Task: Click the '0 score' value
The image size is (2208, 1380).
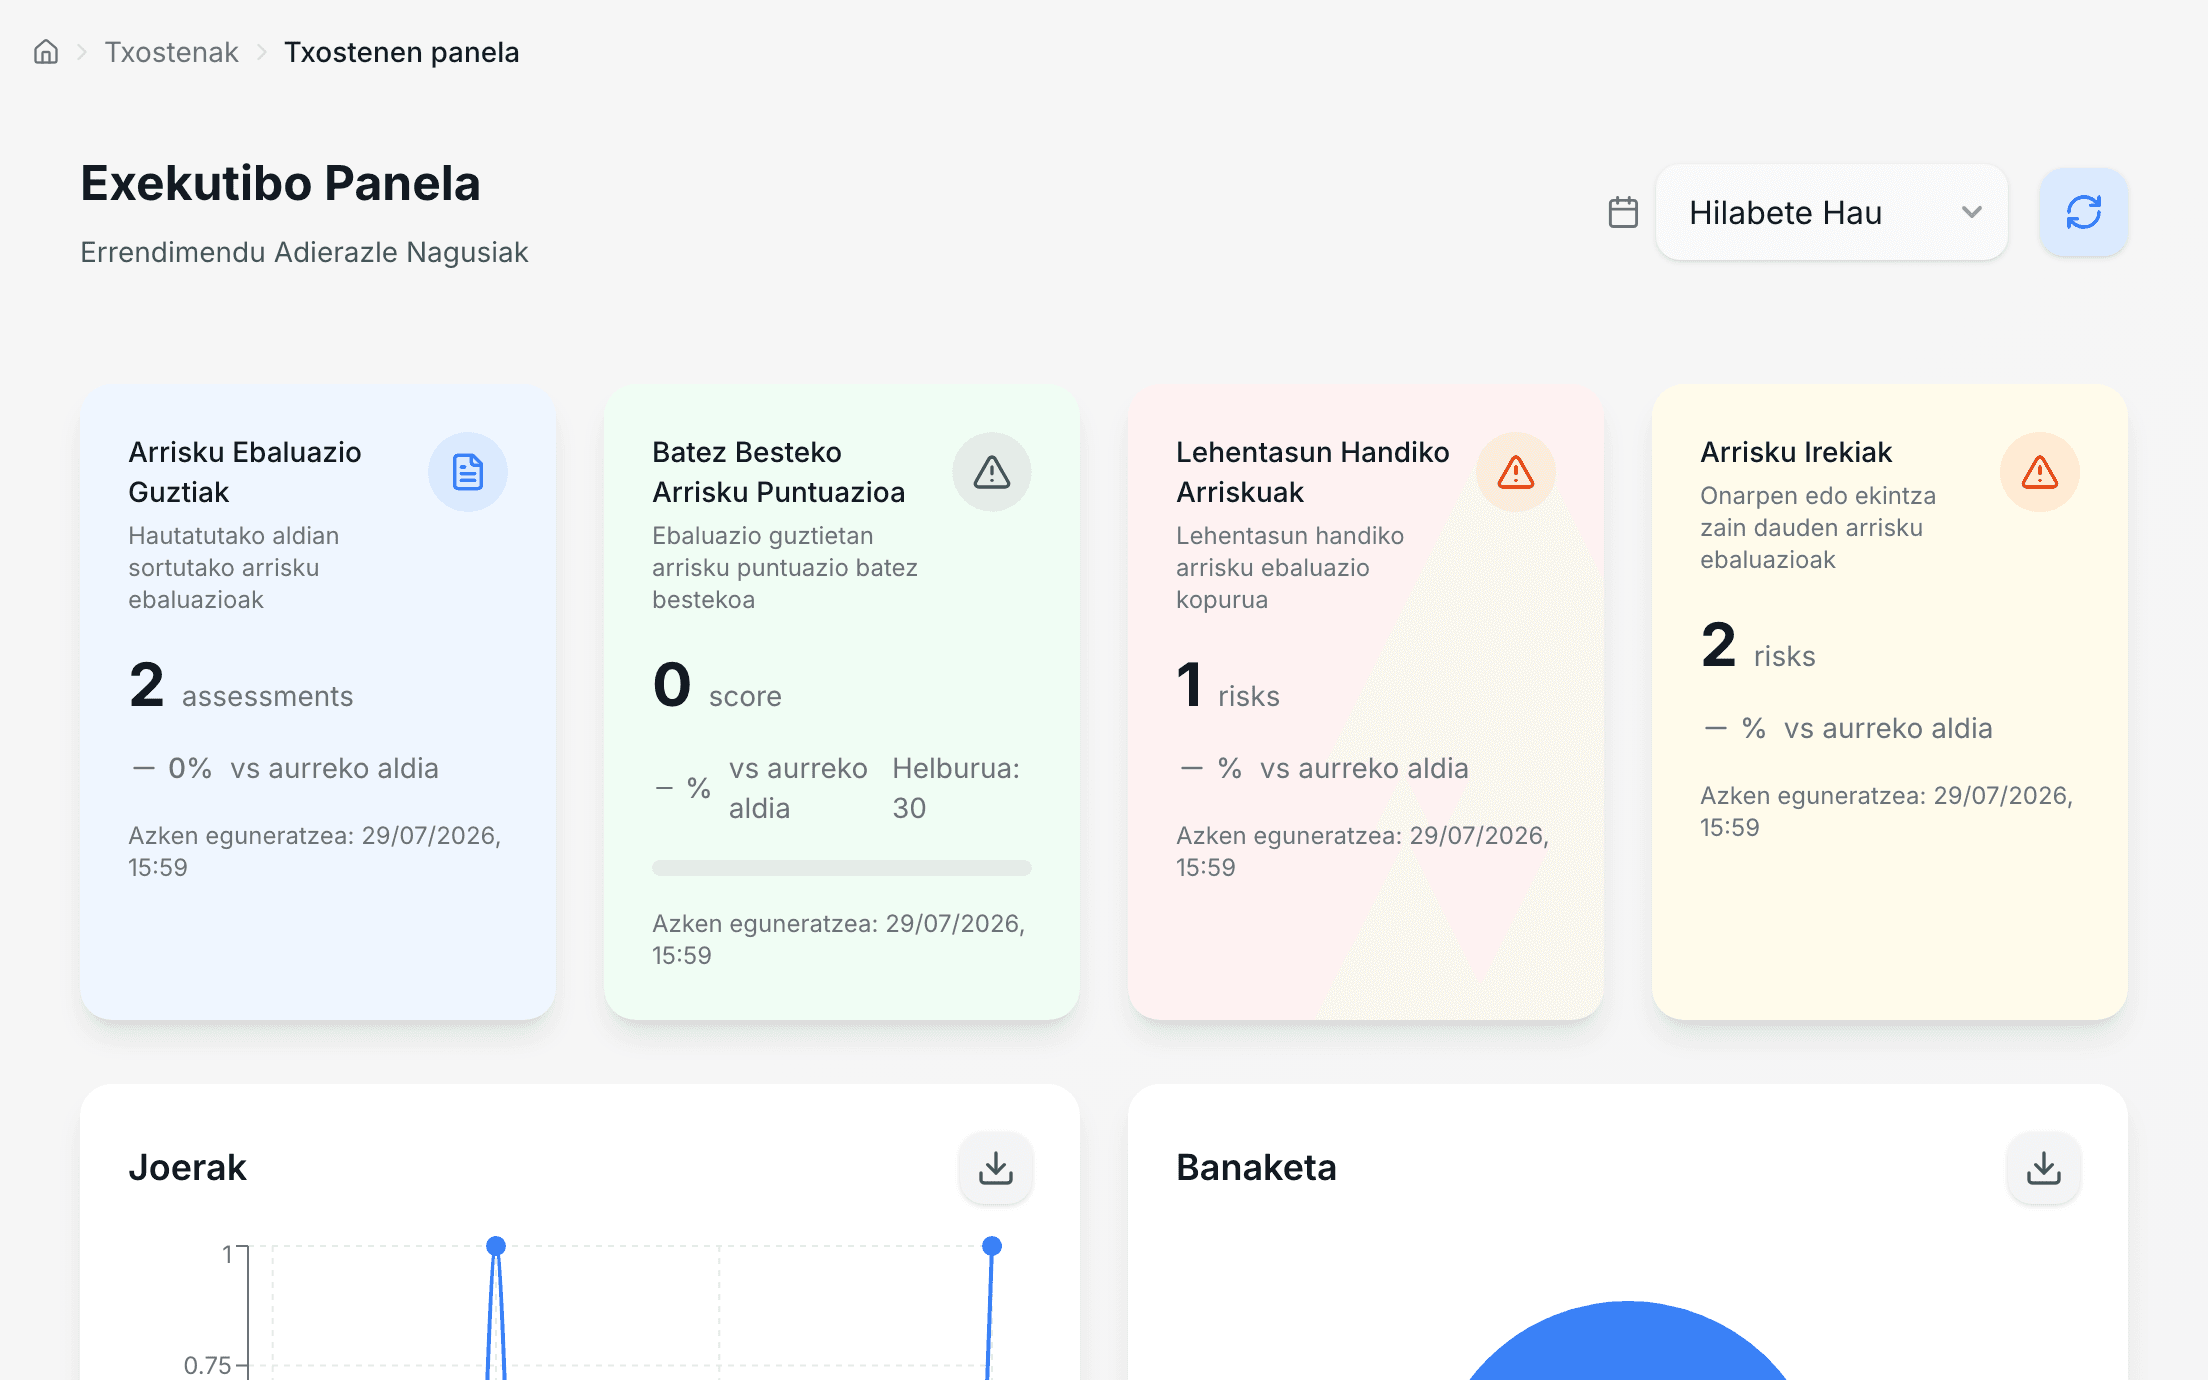Action: (x=717, y=686)
